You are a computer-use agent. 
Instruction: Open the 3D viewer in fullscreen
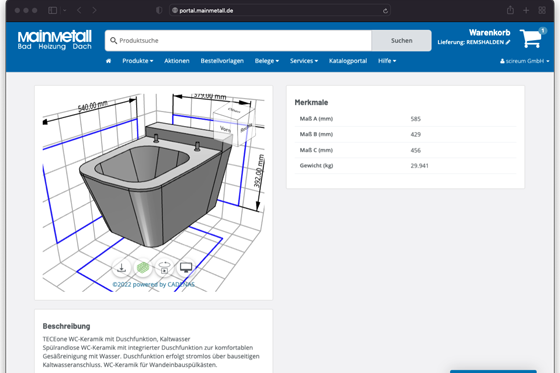point(186,268)
